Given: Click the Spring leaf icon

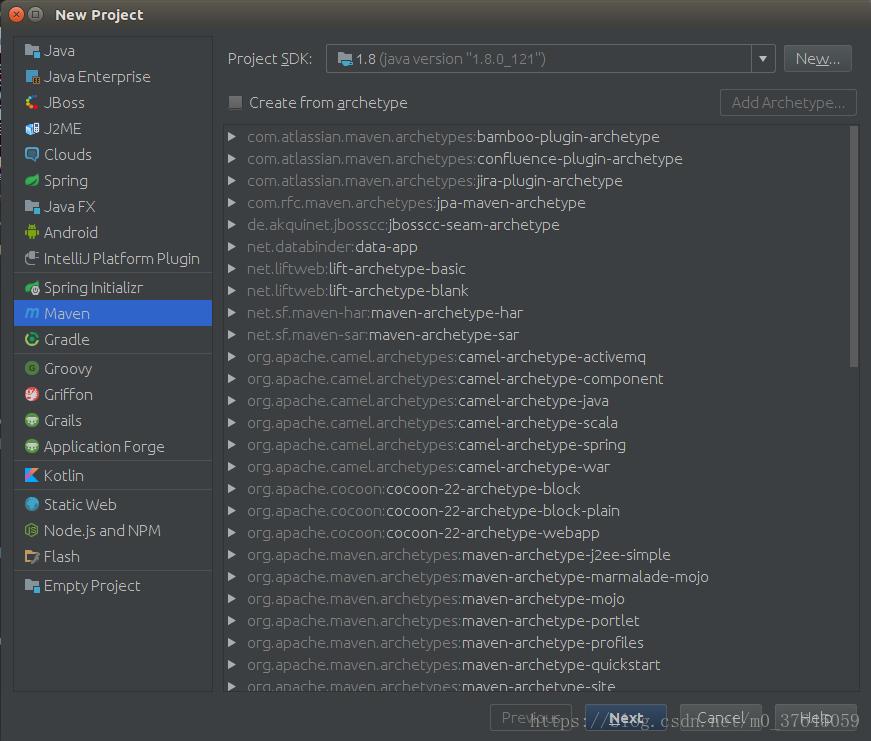Looking at the screenshot, I should pyautogui.click(x=32, y=181).
